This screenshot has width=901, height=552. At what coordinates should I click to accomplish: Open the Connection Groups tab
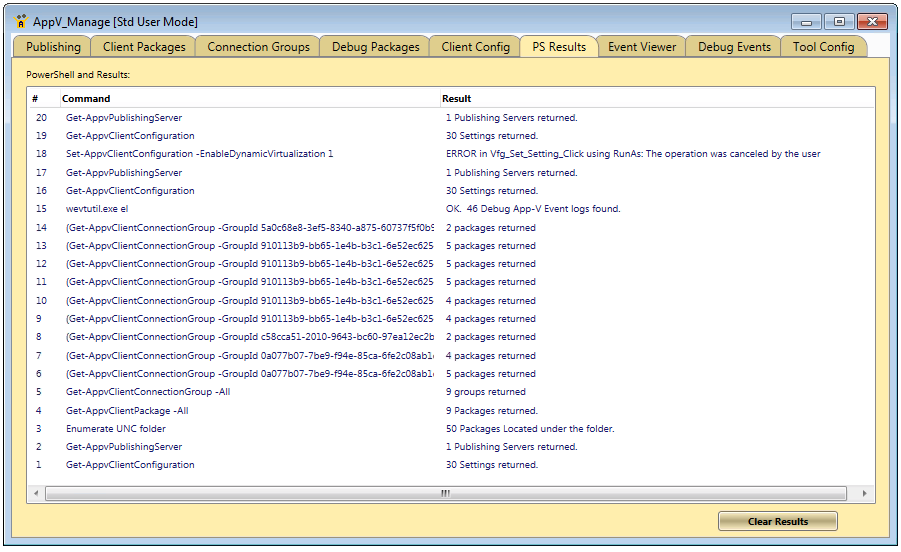pos(258,47)
